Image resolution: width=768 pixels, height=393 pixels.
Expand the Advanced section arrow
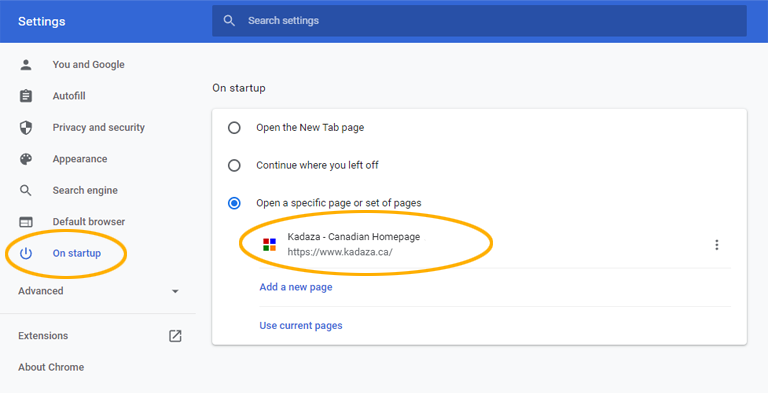(175, 292)
